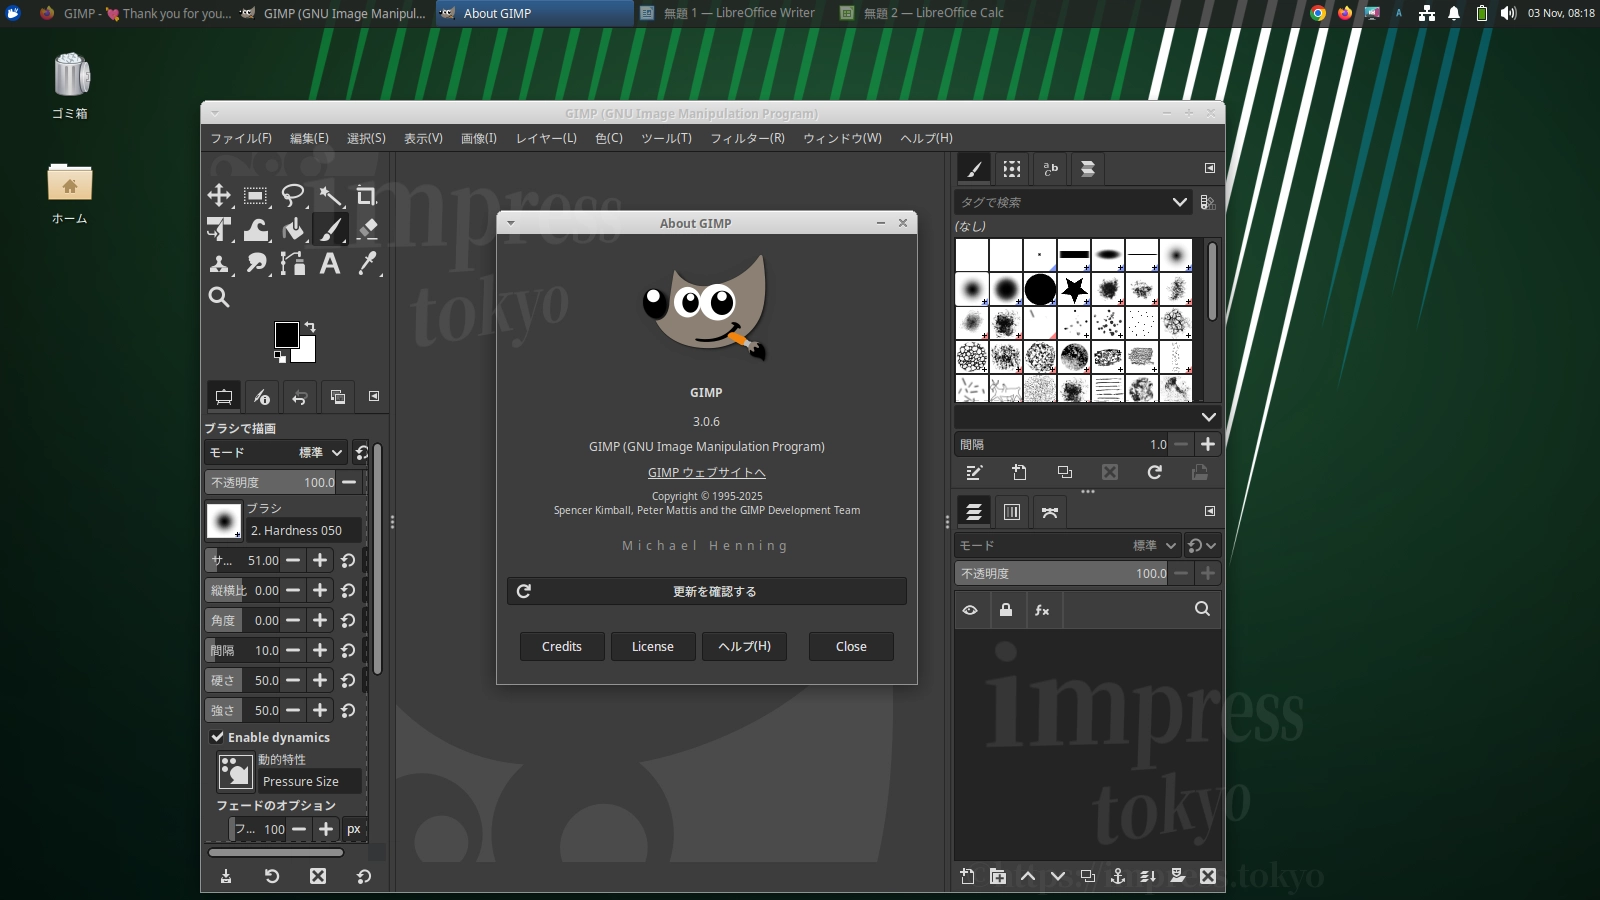Click the edit brush icon
Screen dimensions: 1600x900
974,472
